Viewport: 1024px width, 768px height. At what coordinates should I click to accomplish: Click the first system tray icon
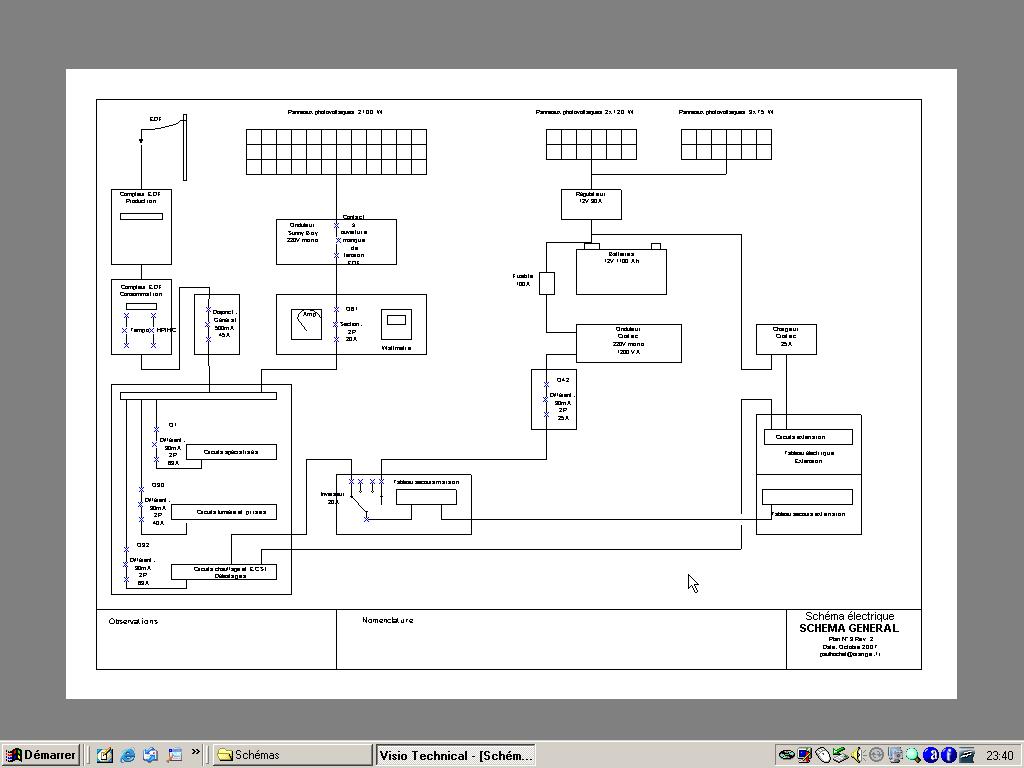tap(786, 756)
